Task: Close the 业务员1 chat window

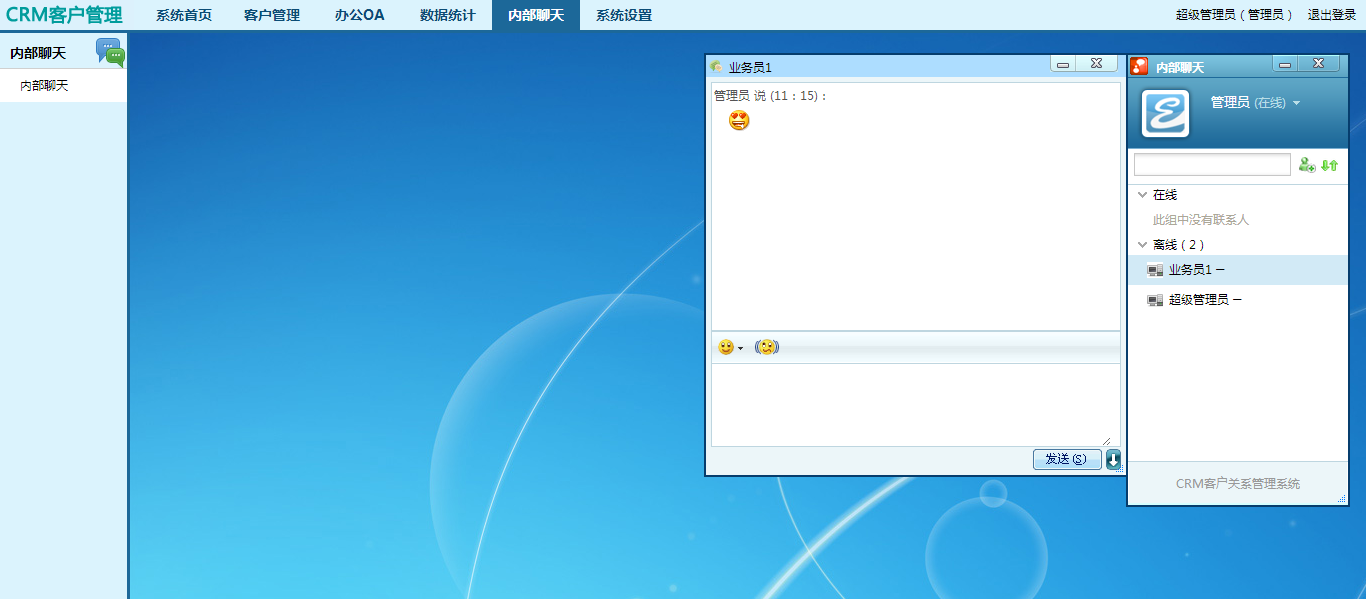Action: [x=1096, y=63]
